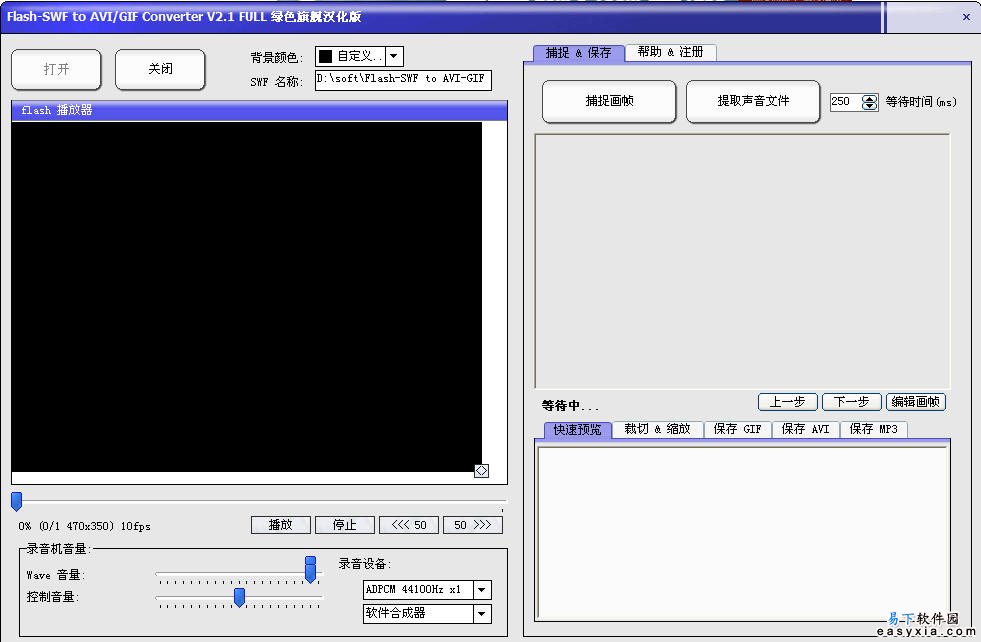Click the 下一步 button
Screen dimensions: 981x642
pyautogui.click(x=851, y=402)
